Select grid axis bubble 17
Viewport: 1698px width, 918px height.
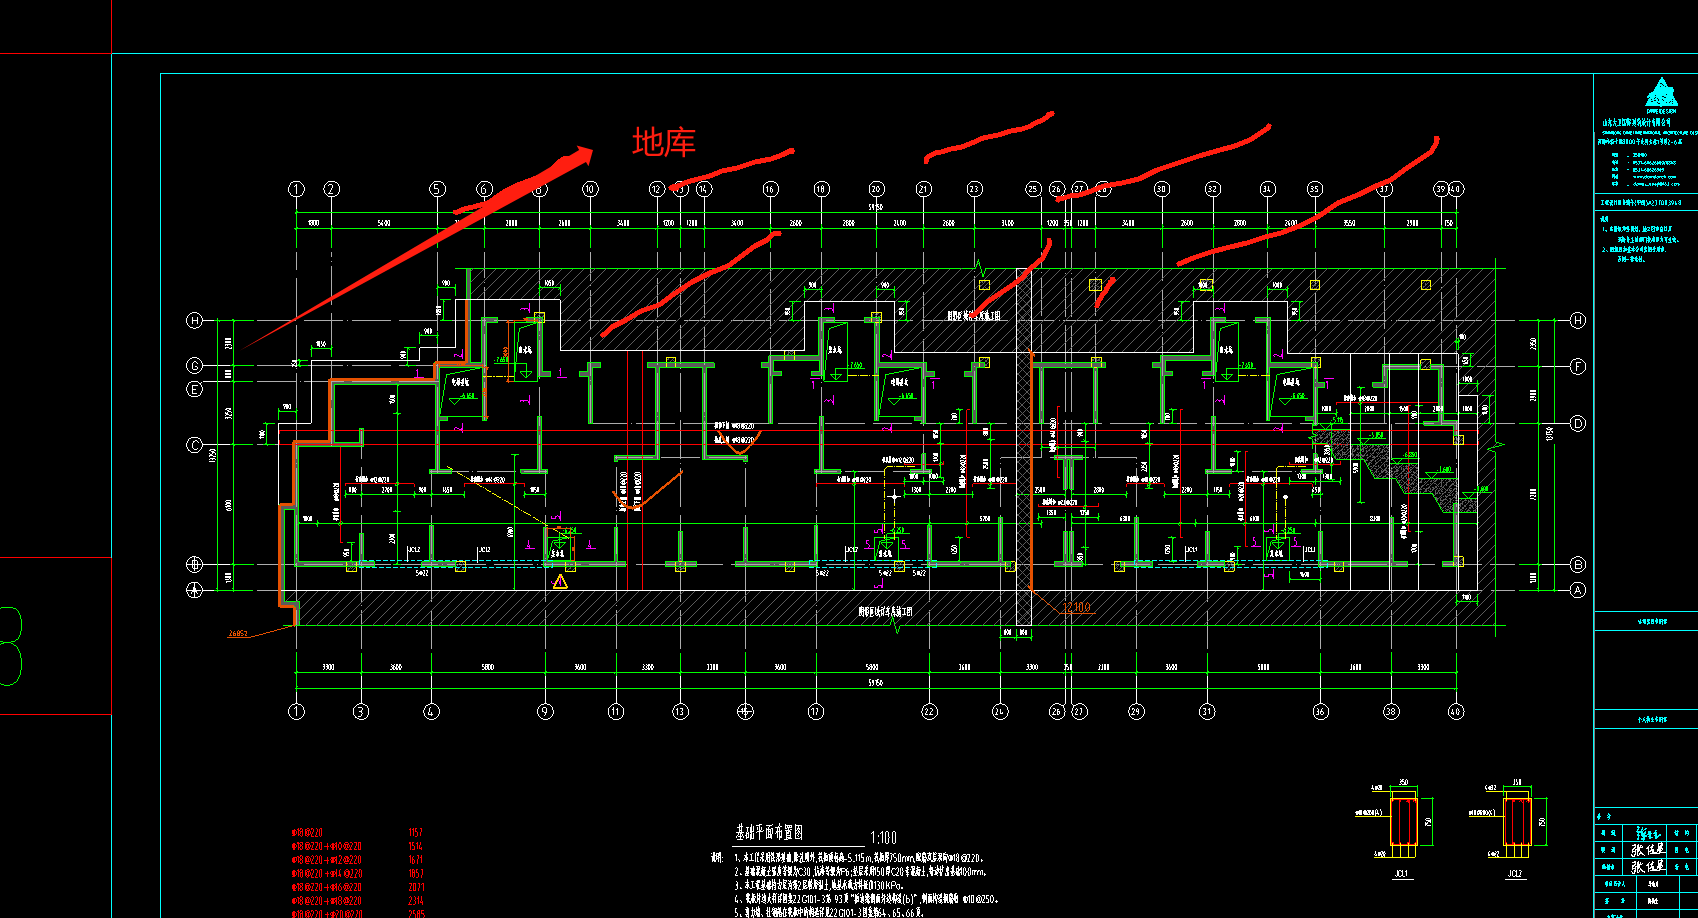[x=816, y=712]
